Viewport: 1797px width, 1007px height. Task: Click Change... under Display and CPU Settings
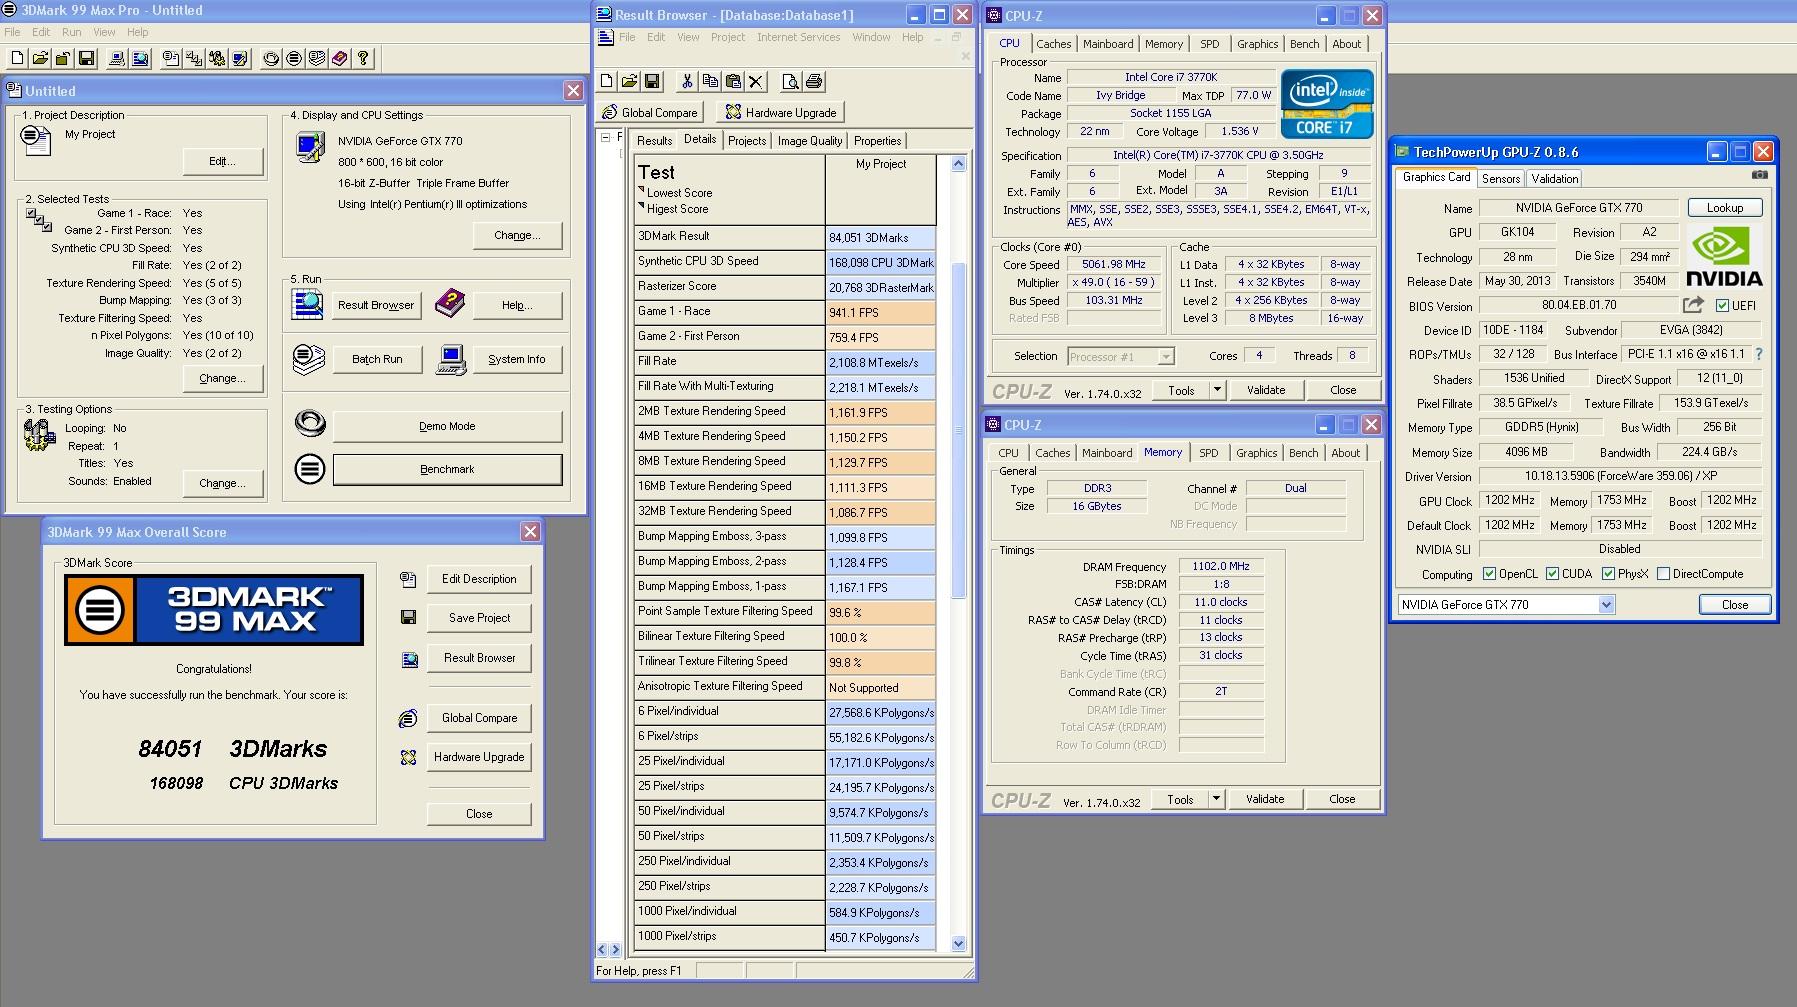click(517, 236)
